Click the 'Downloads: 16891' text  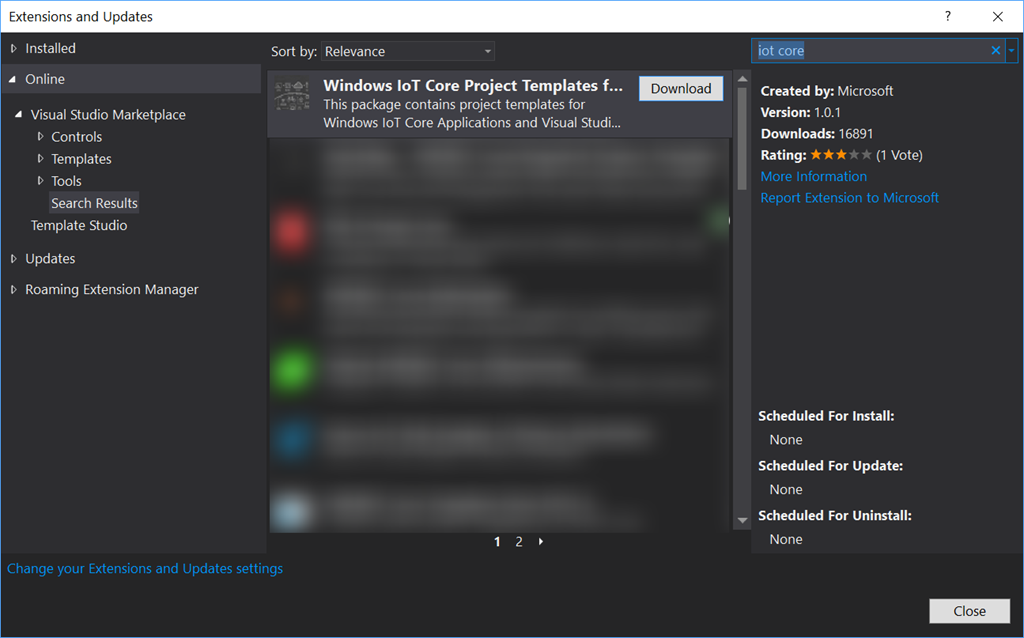point(817,134)
